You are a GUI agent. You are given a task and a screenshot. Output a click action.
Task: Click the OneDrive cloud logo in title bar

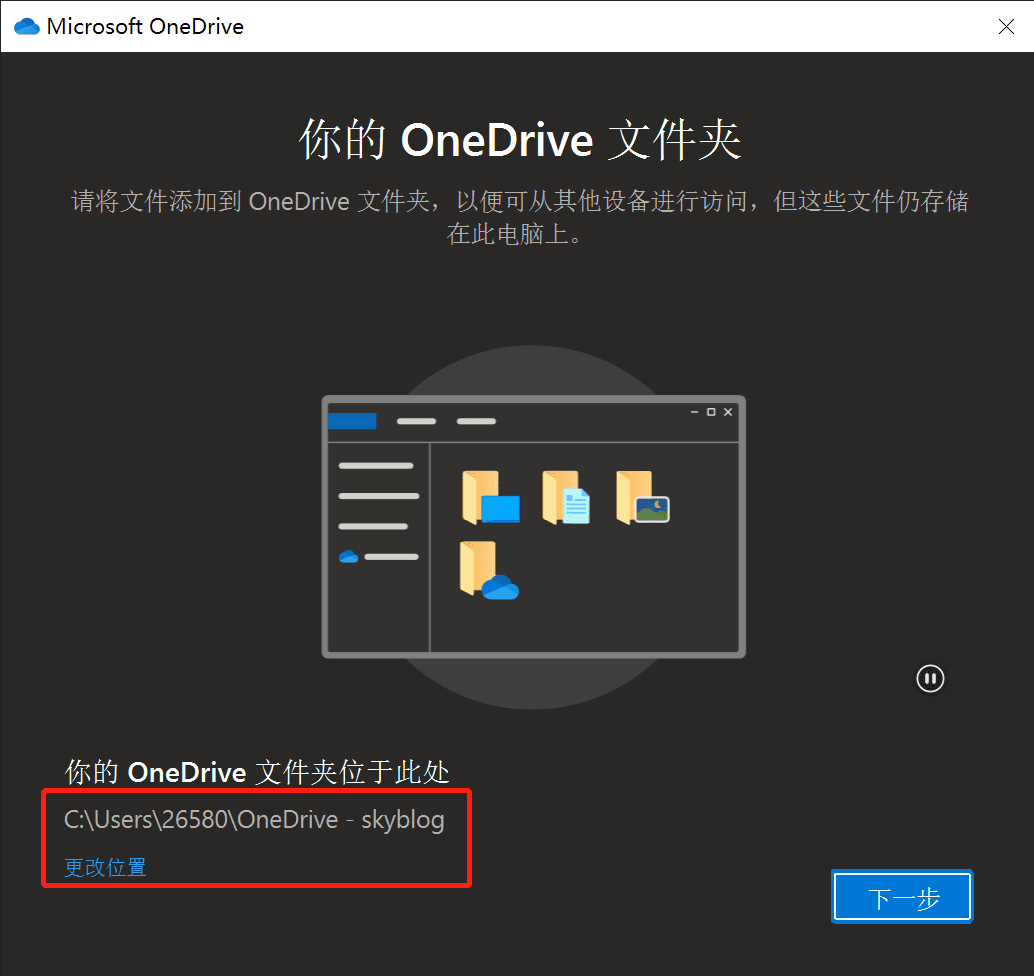(27, 27)
